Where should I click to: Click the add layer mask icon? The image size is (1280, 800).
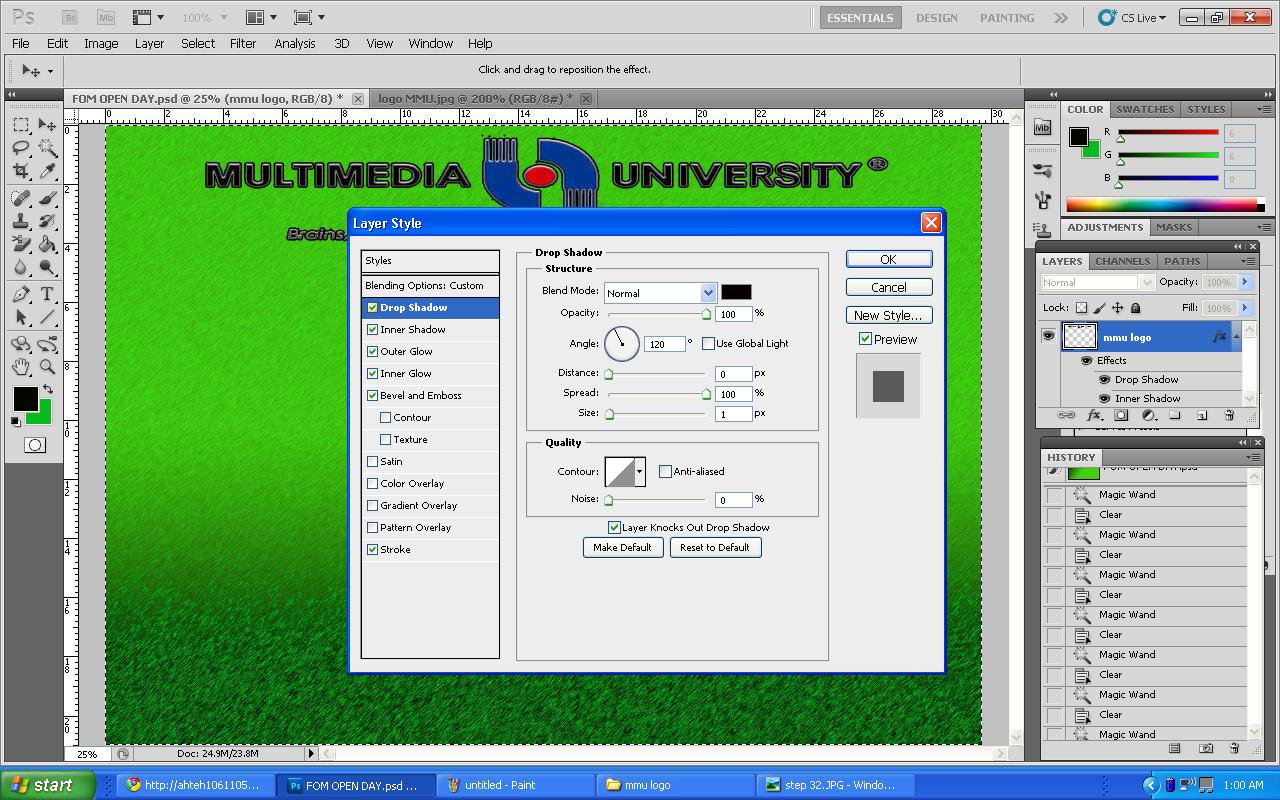[1121, 415]
